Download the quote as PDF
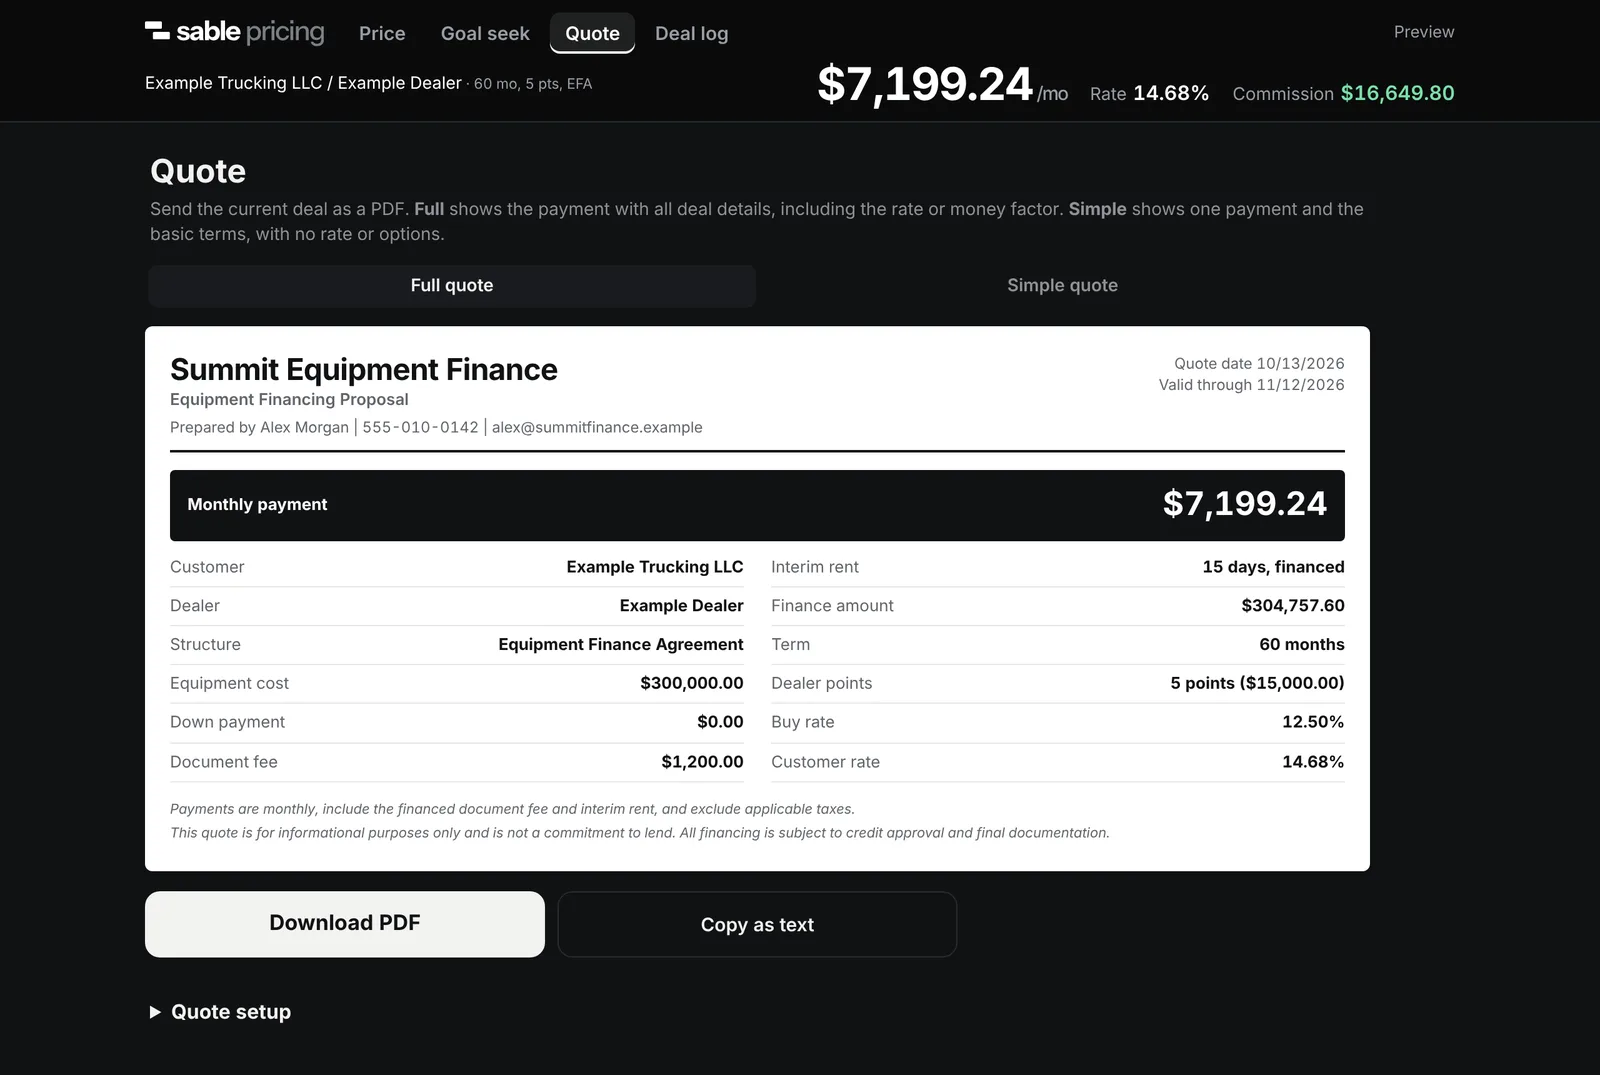 [345, 924]
